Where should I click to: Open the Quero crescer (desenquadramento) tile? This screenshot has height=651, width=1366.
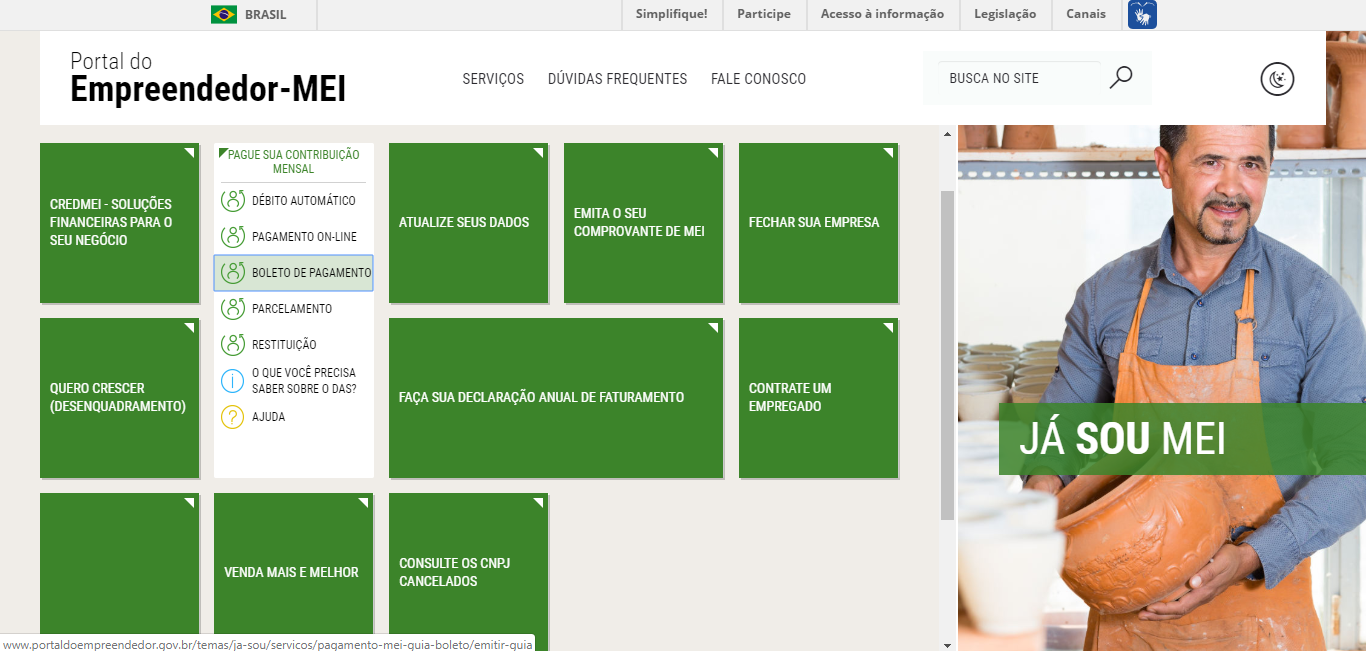pos(119,398)
